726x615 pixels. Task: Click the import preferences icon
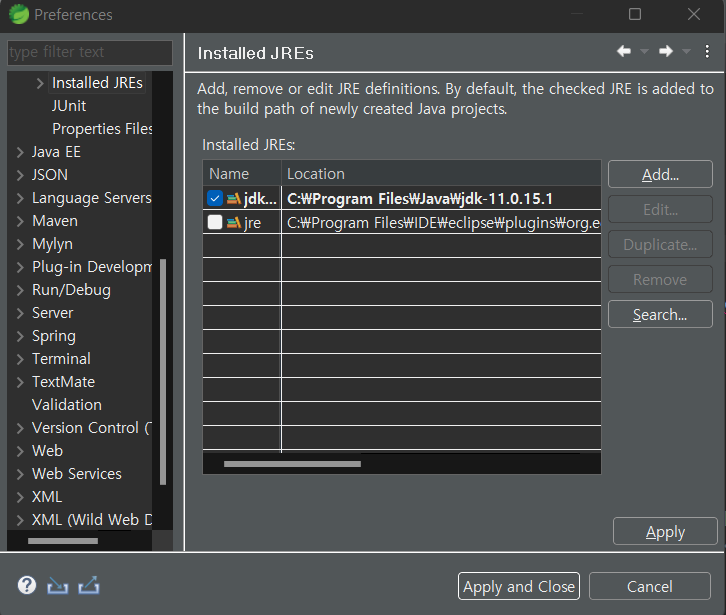point(57,586)
